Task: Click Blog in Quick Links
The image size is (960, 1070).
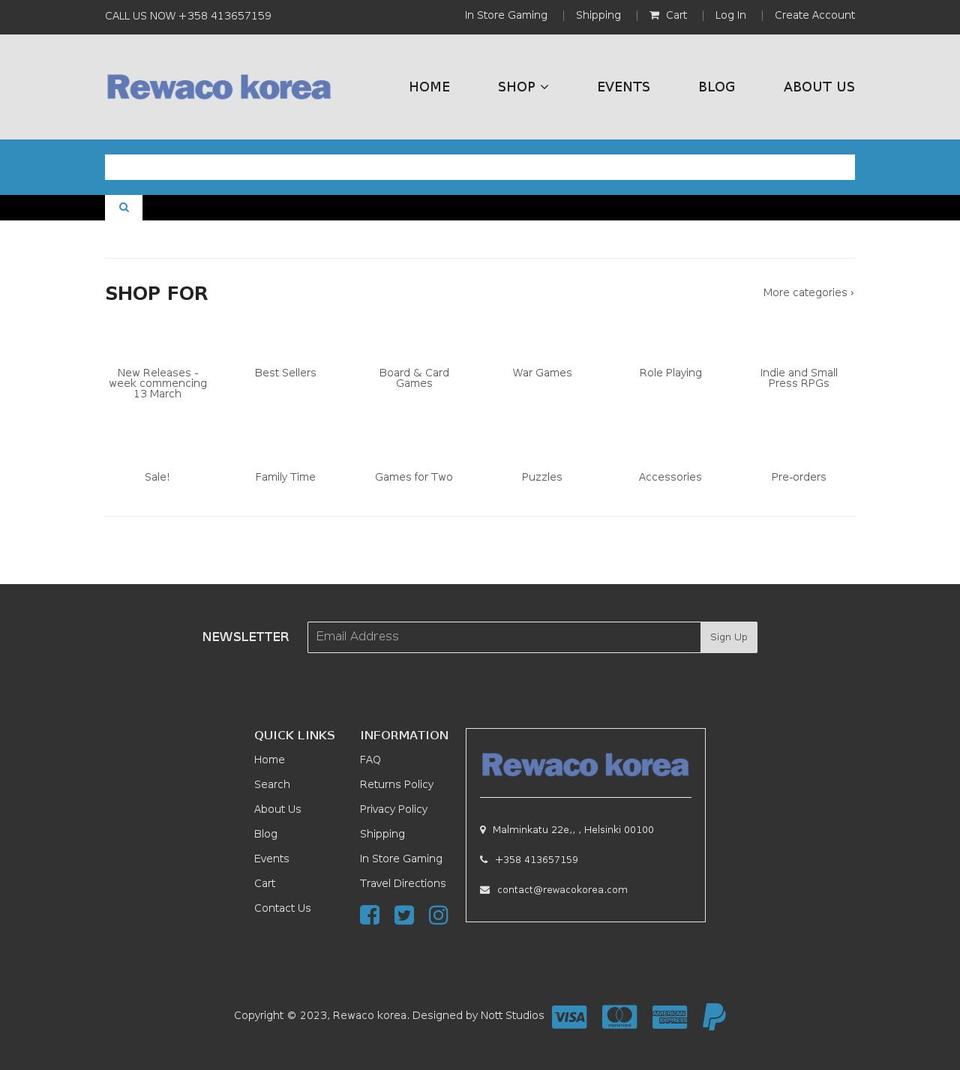Action: coord(265,834)
